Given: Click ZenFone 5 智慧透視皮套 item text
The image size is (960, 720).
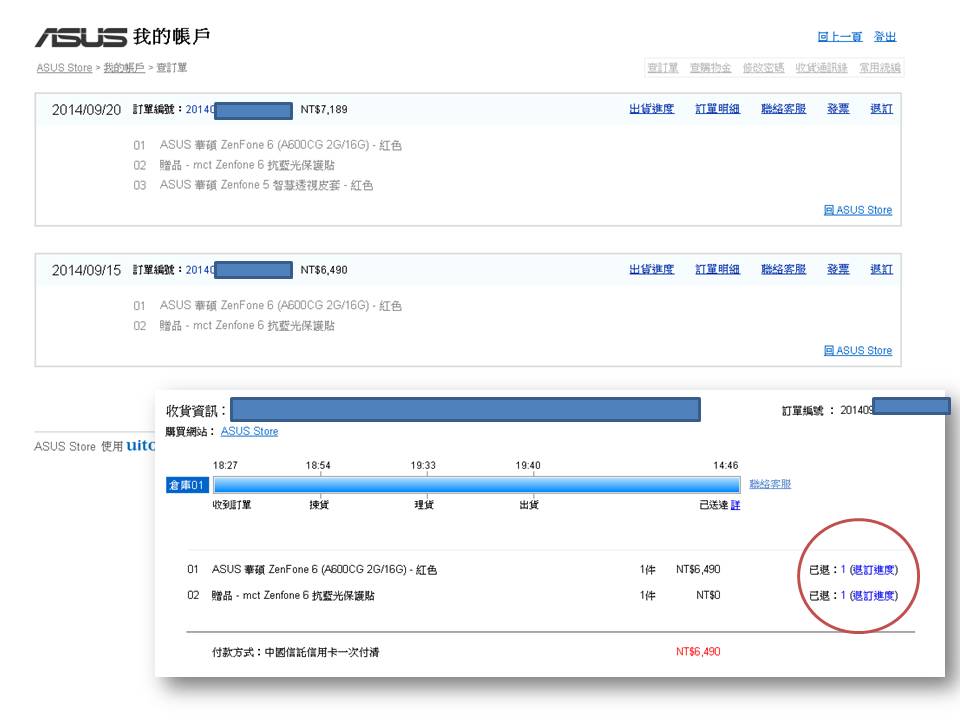Looking at the screenshot, I should (266, 186).
